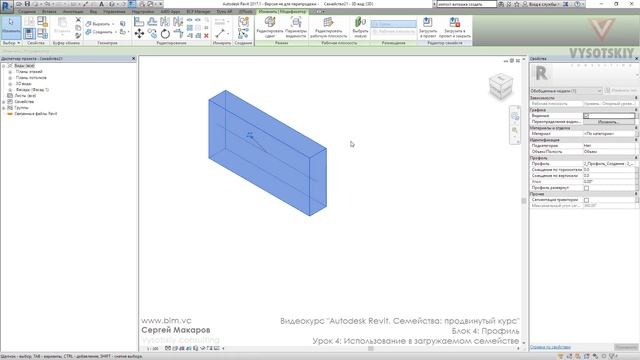Open Visibility Settings in ribbon

(x=296, y=27)
